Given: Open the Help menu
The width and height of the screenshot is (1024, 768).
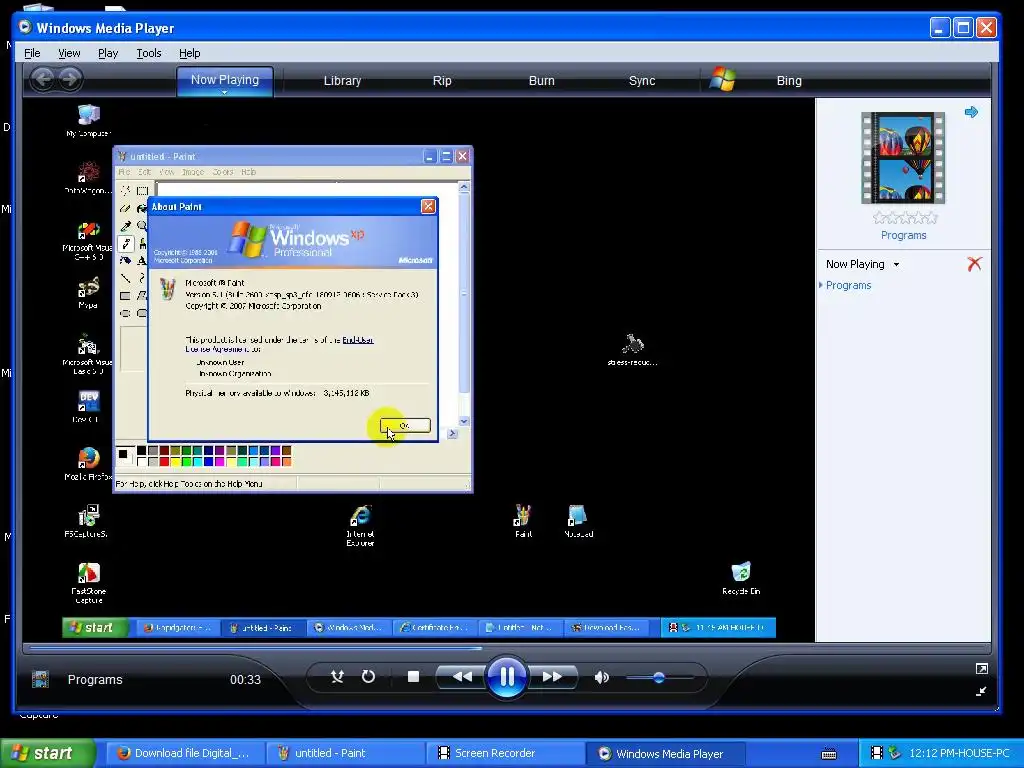Looking at the screenshot, I should [x=189, y=53].
